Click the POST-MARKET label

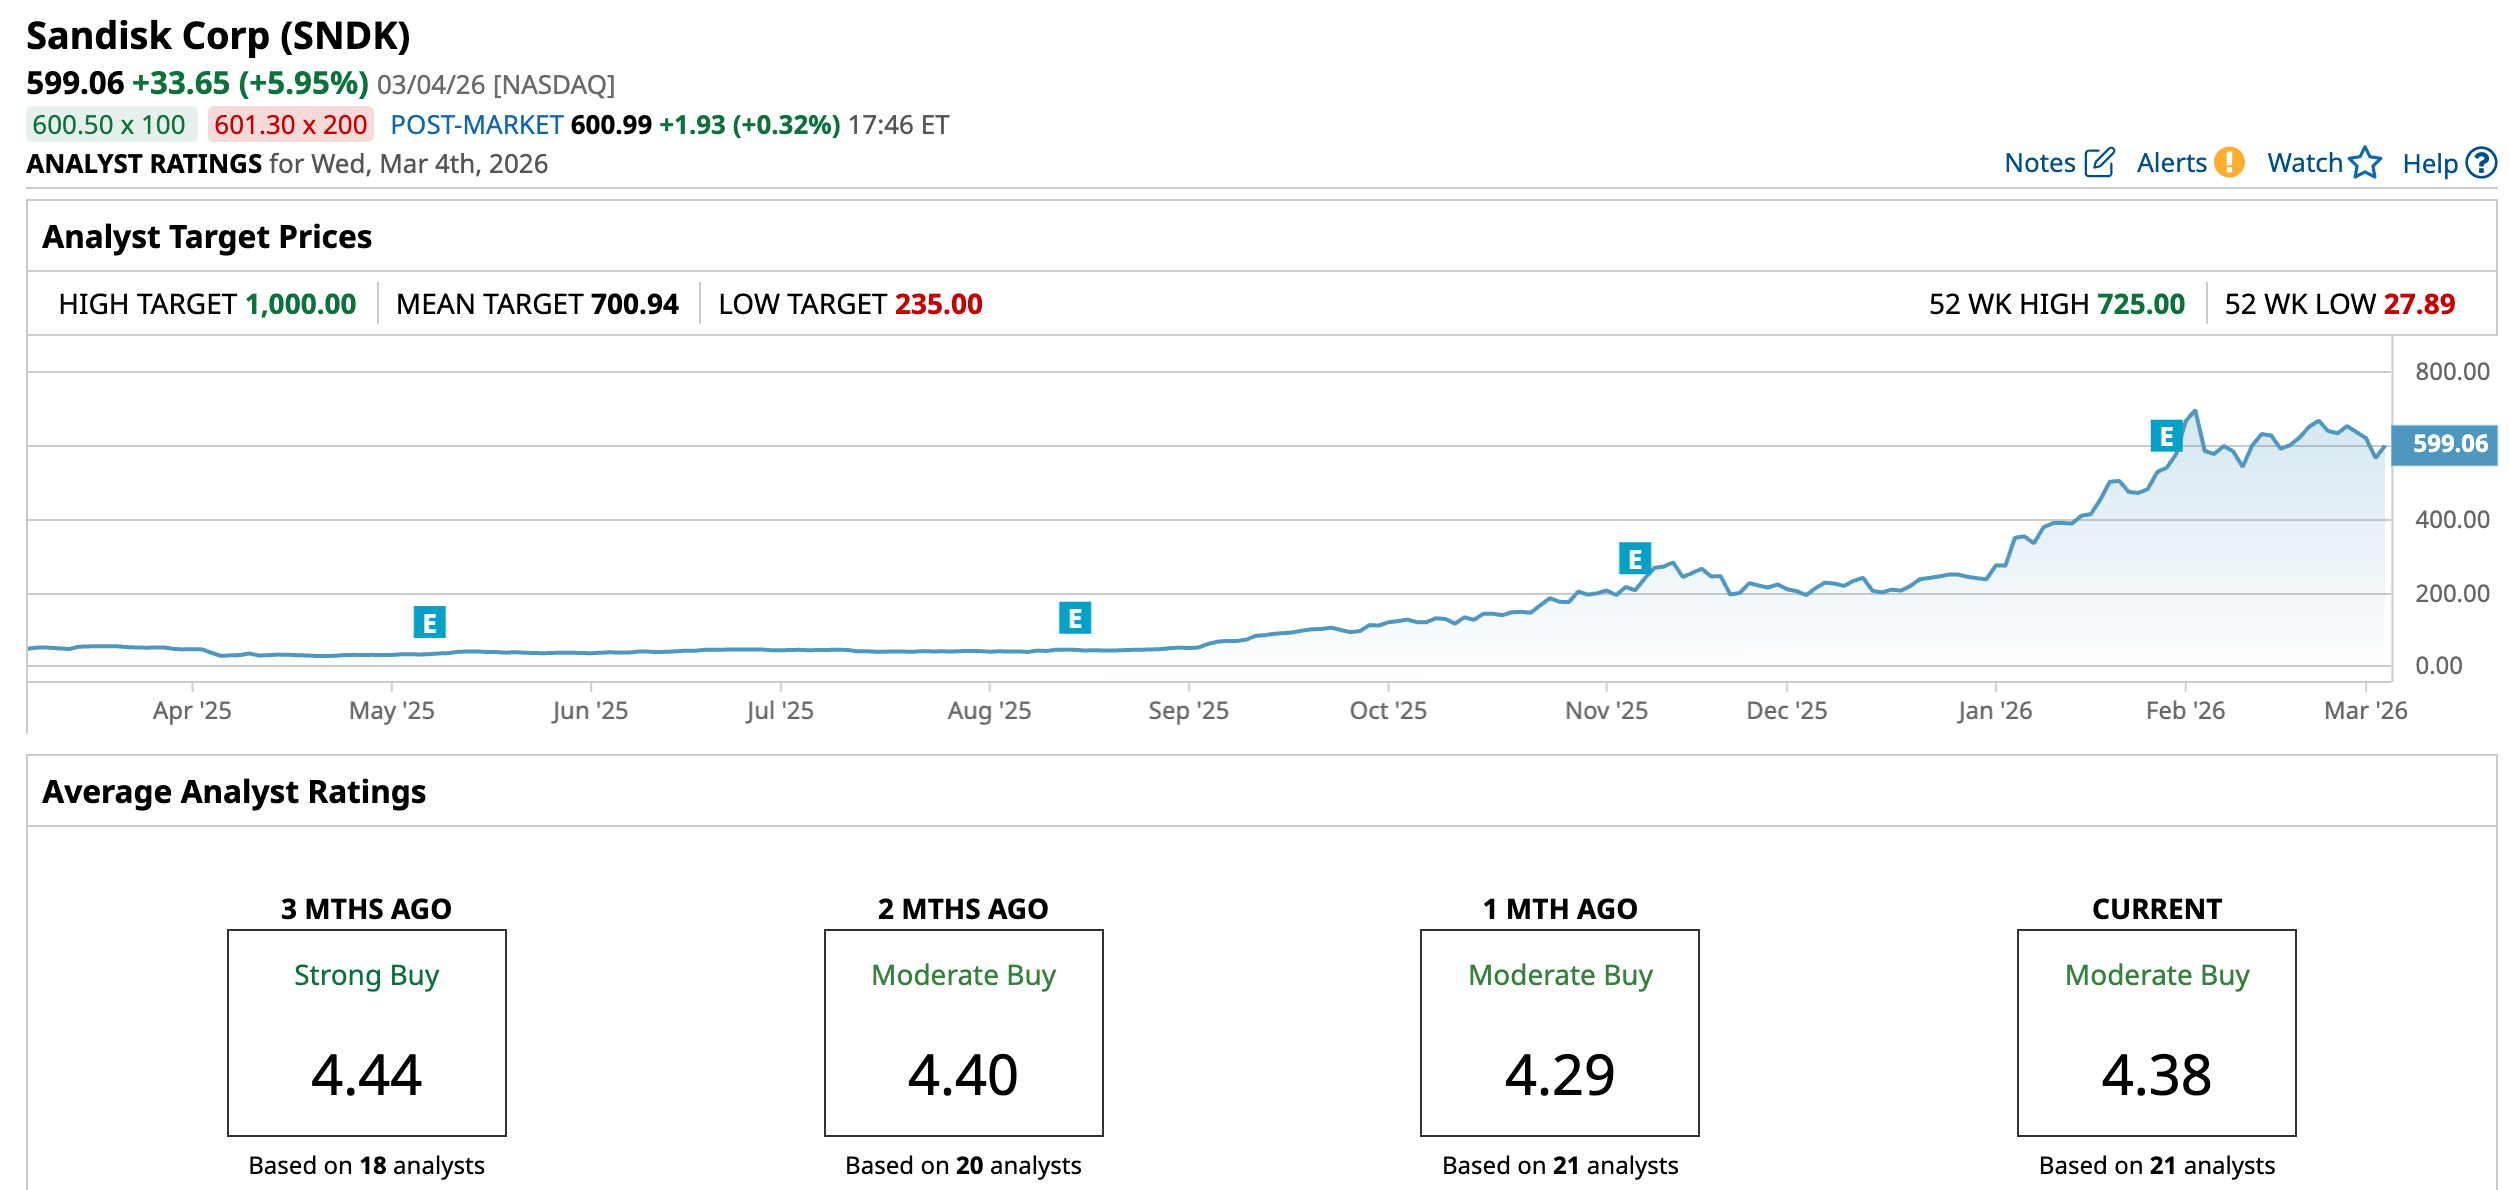[x=476, y=125]
